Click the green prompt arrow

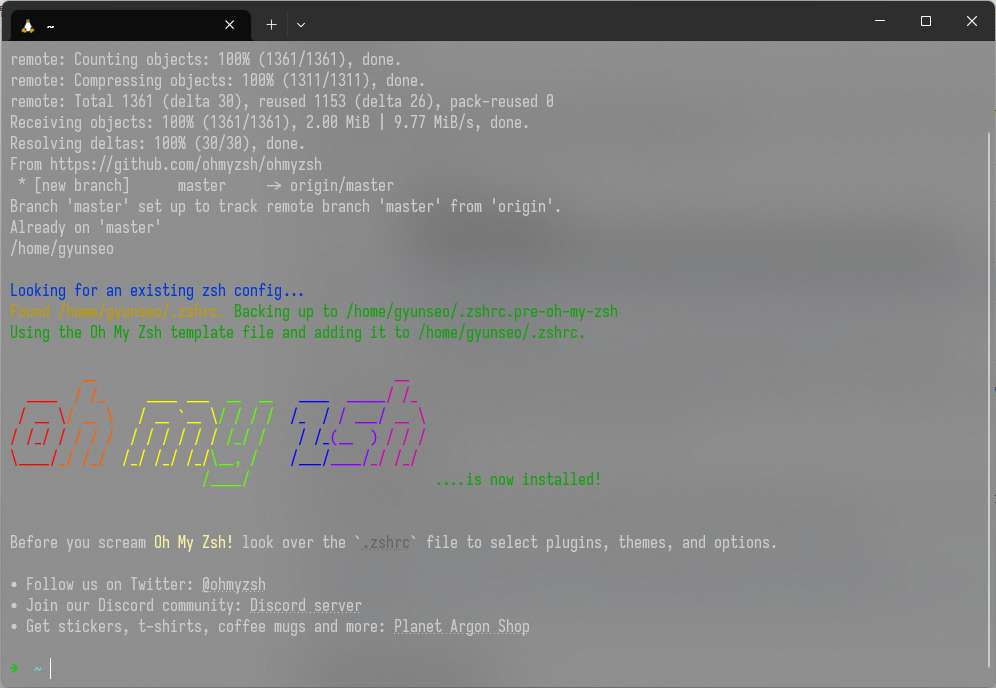click(15, 668)
